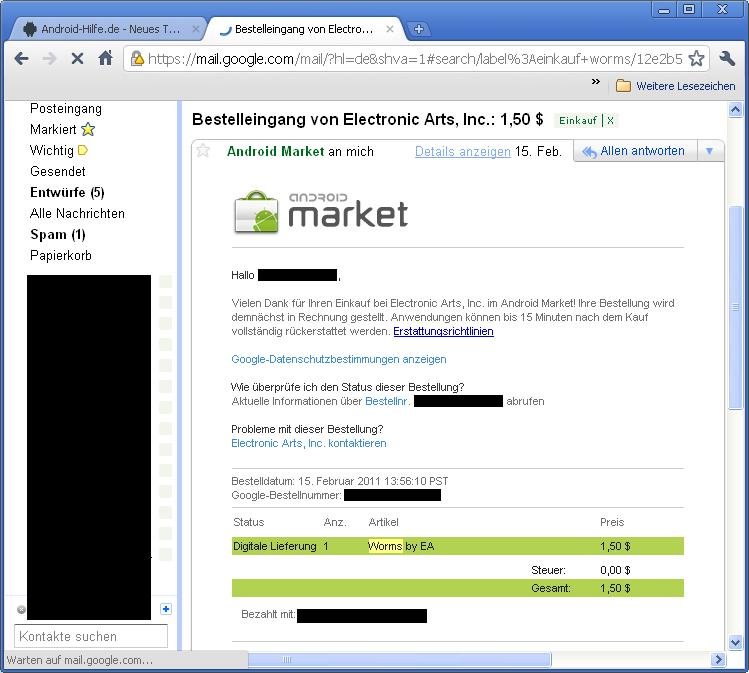Open the Markiert starred folder
Screen dimensions: 749x673
[62, 129]
